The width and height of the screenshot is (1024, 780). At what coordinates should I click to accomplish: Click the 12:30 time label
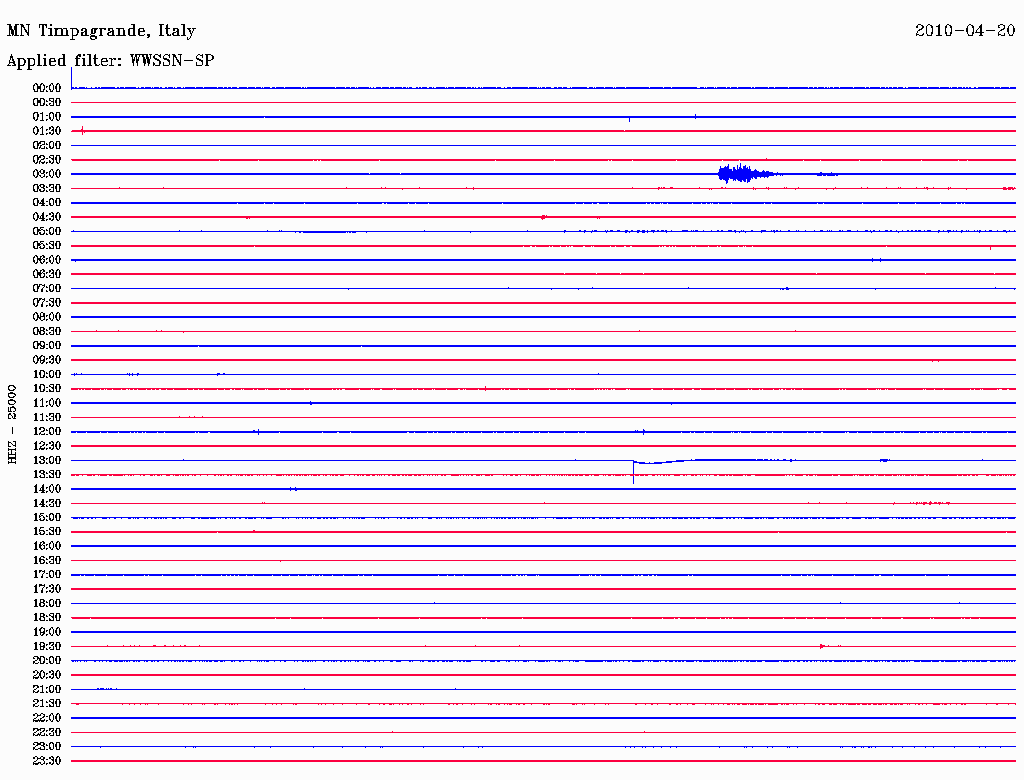coord(47,446)
